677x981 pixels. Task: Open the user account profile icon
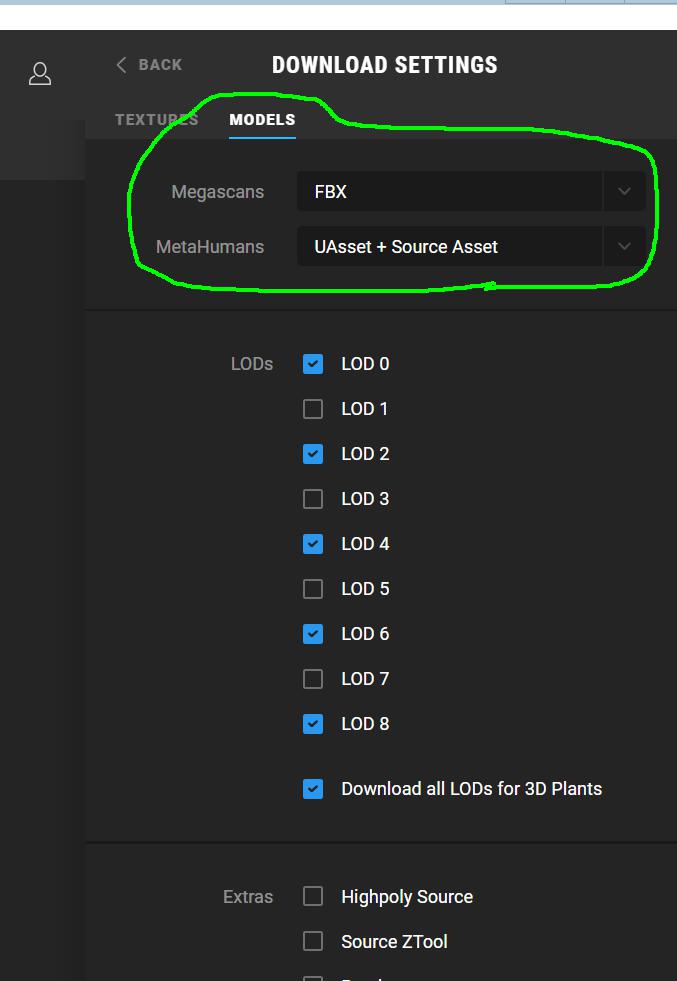40,74
